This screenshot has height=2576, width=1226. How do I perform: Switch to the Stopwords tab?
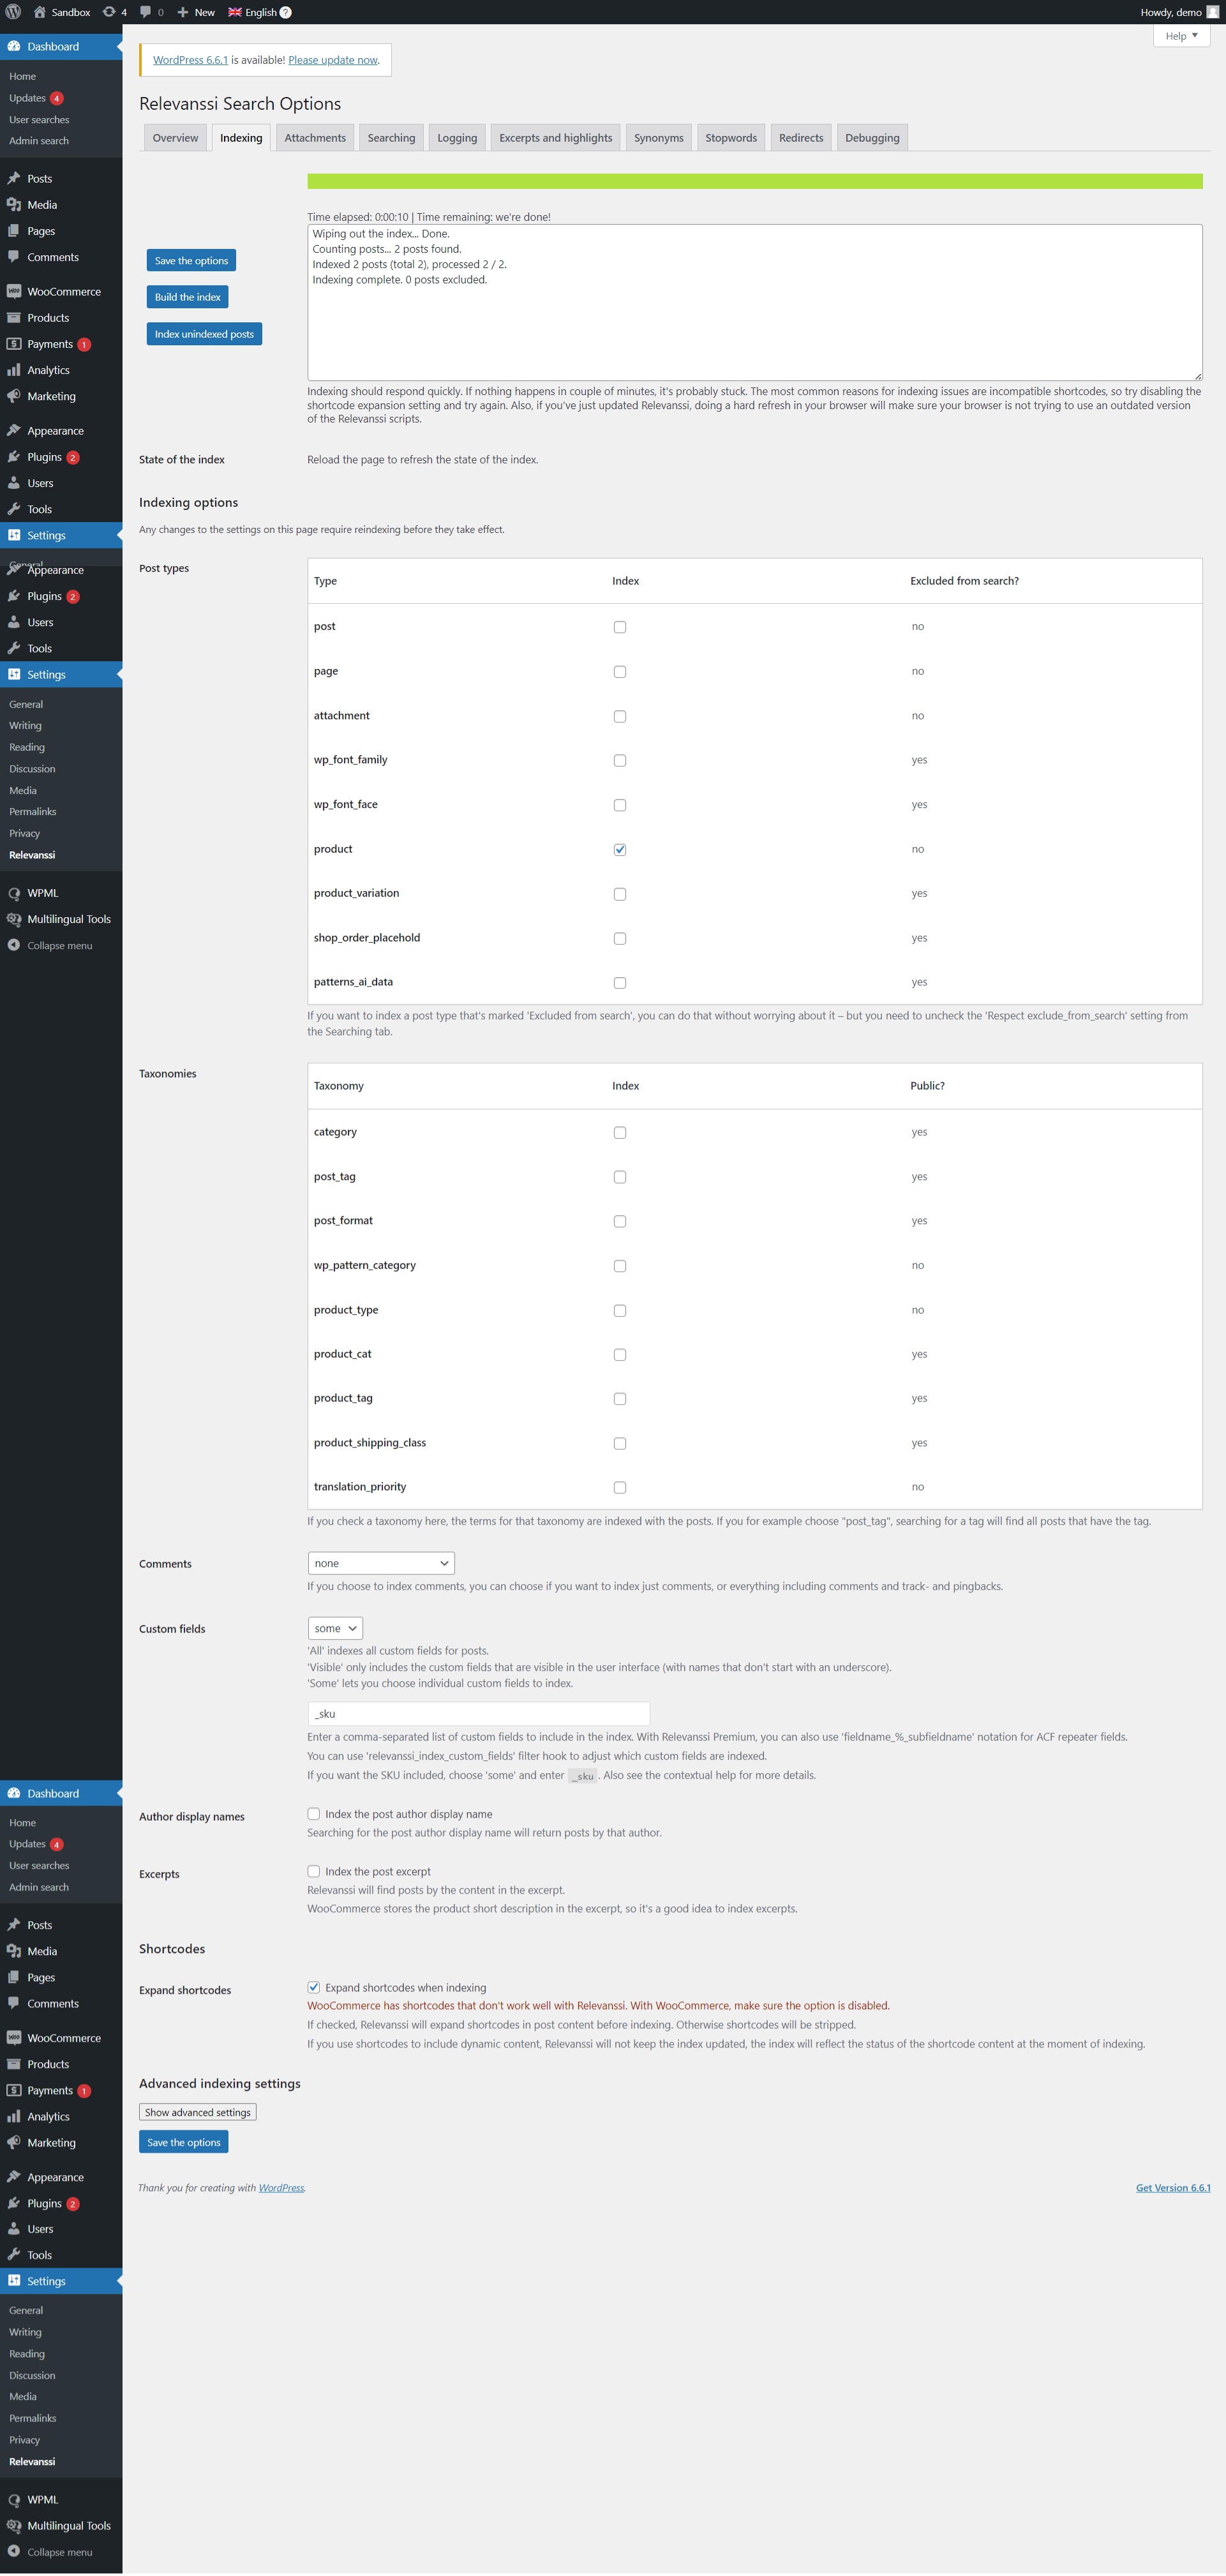click(x=730, y=138)
